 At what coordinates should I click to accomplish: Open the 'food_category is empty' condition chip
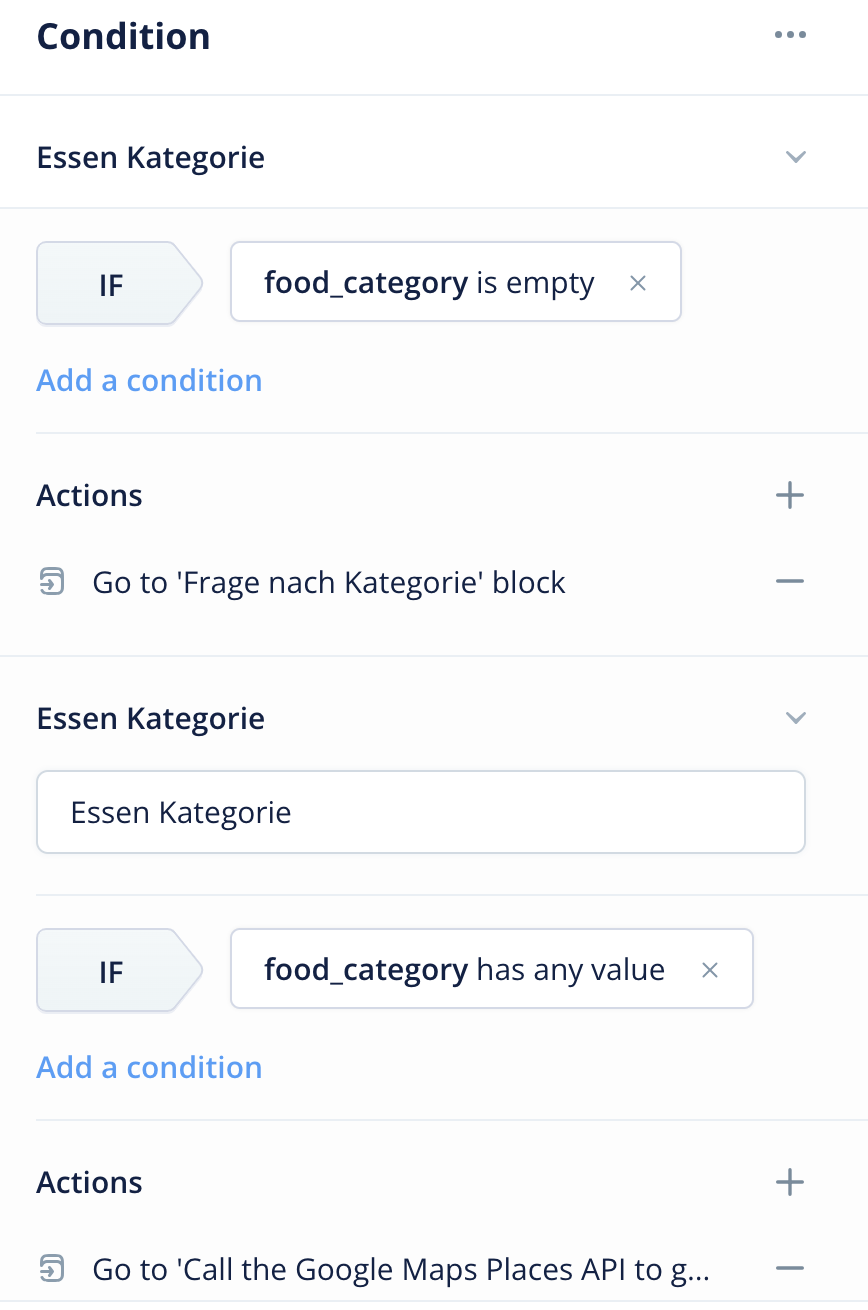click(x=456, y=281)
